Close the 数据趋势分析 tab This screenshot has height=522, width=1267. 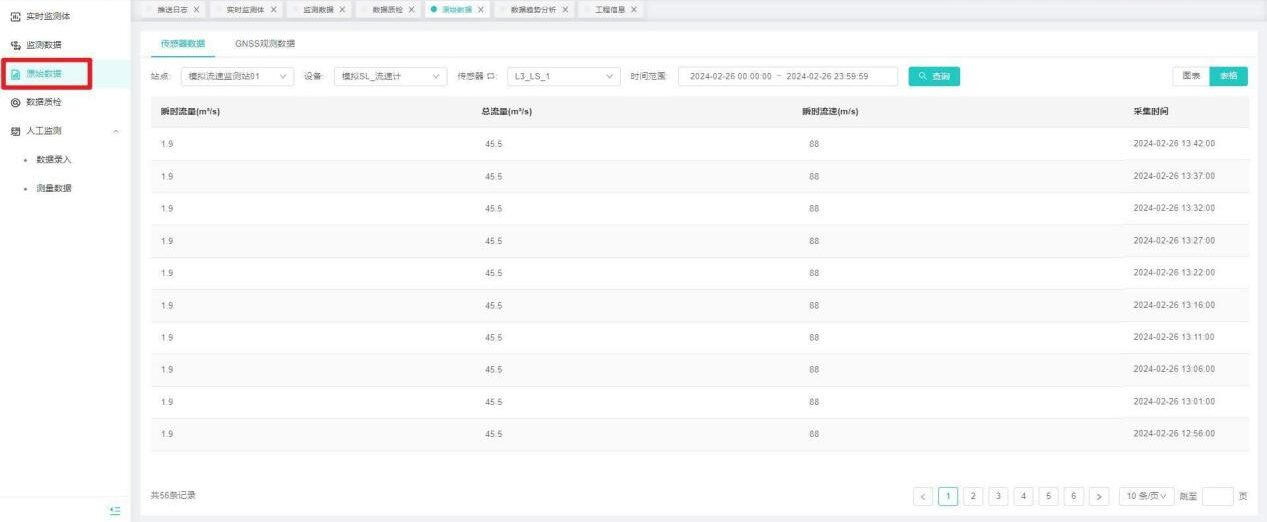(x=565, y=10)
